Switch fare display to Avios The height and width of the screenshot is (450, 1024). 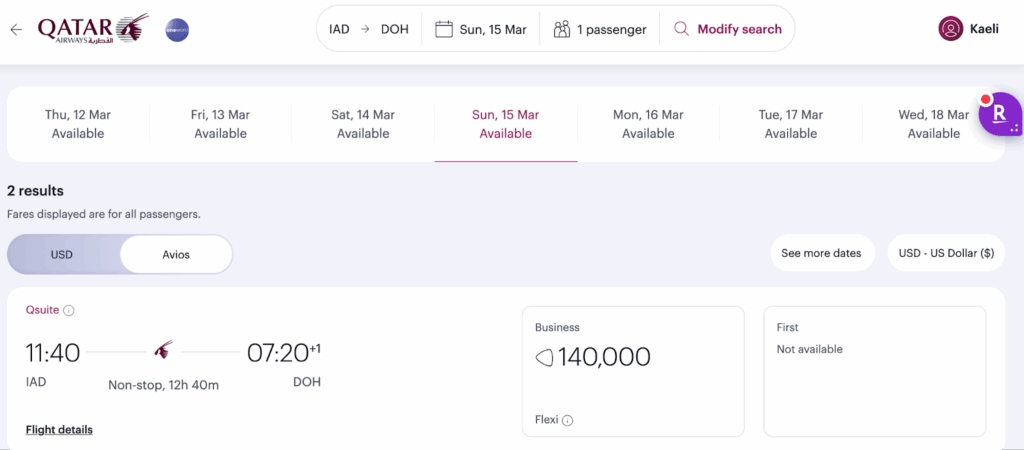(176, 254)
